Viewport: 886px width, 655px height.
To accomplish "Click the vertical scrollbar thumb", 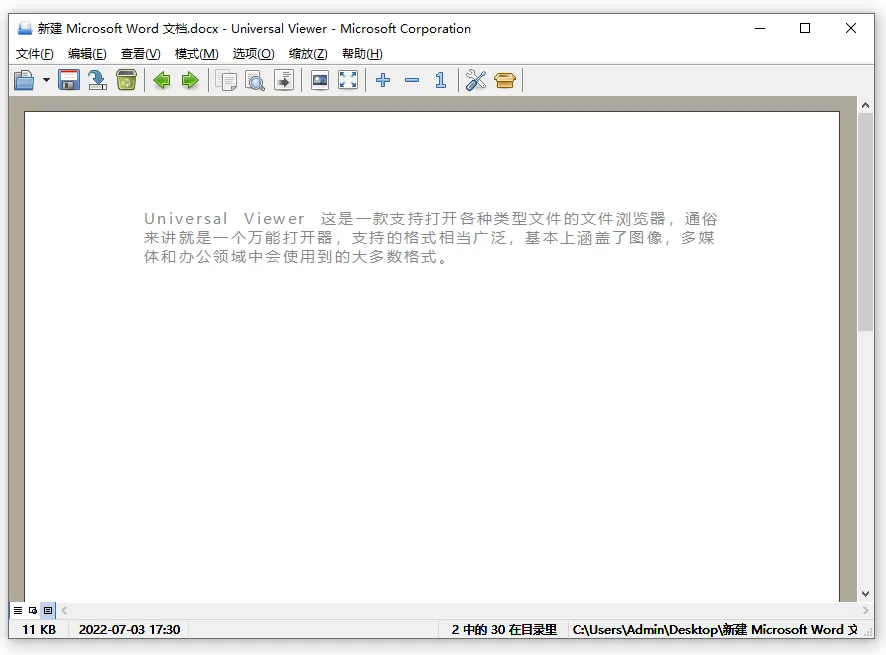I will tap(865, 222).
